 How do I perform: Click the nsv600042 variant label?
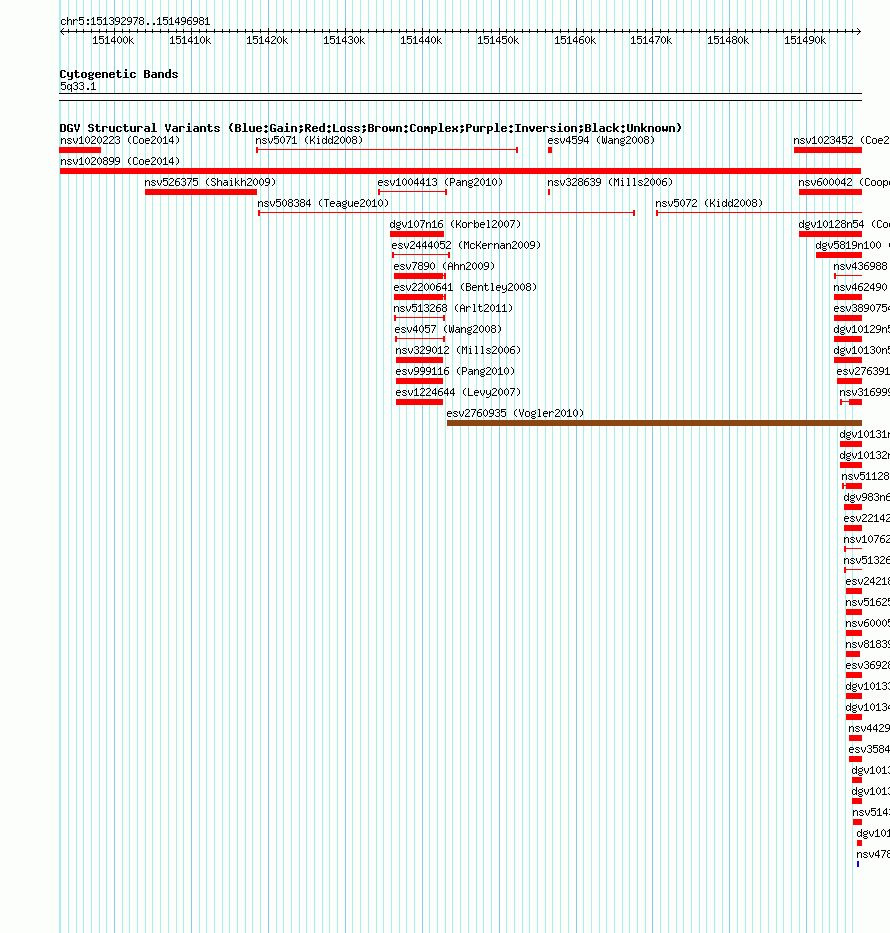pos(844,182)
